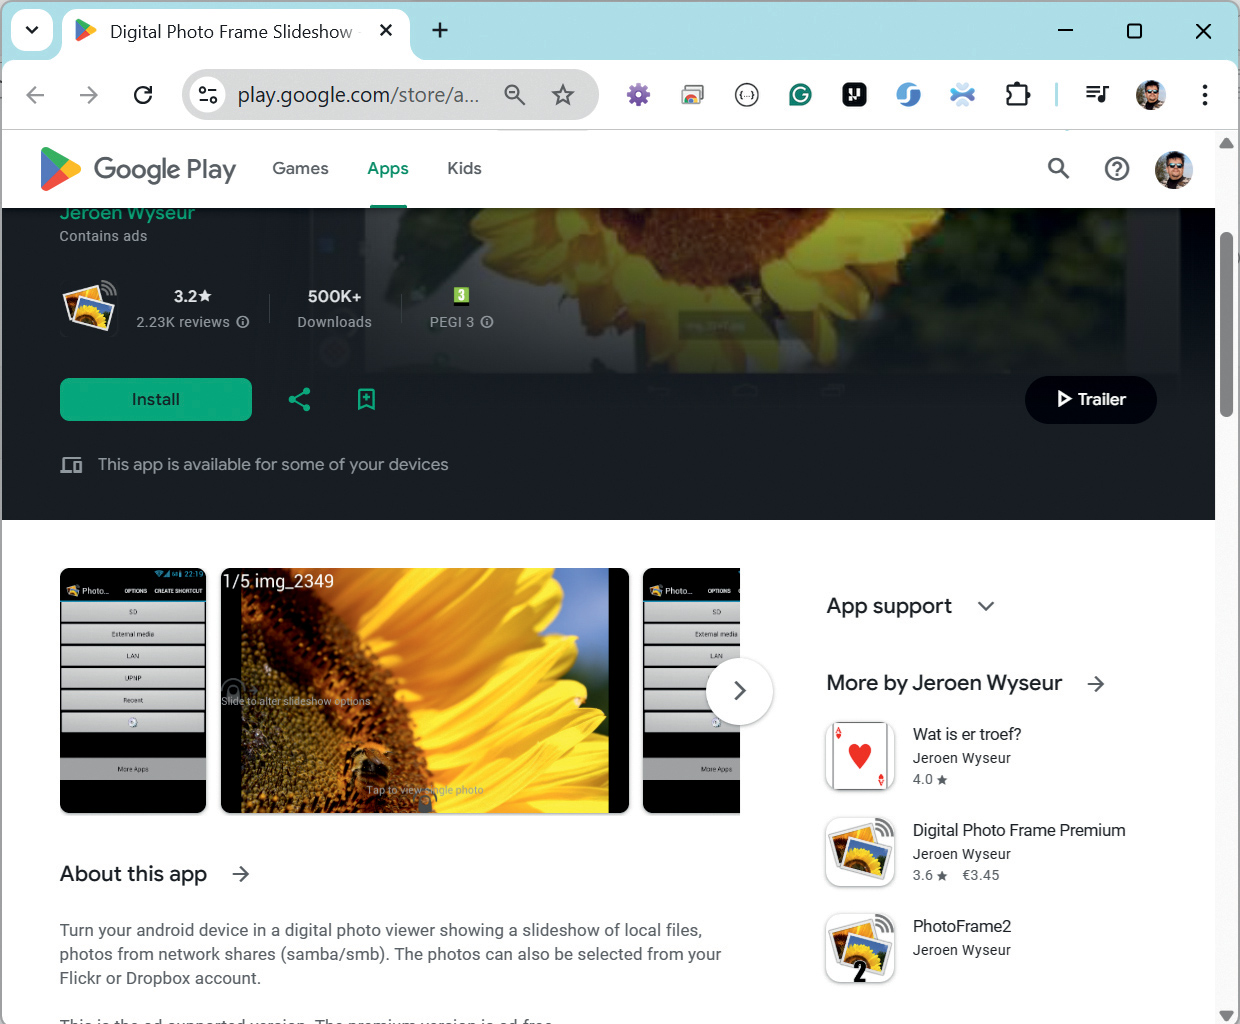Play the Trailer

[1091, 400]
